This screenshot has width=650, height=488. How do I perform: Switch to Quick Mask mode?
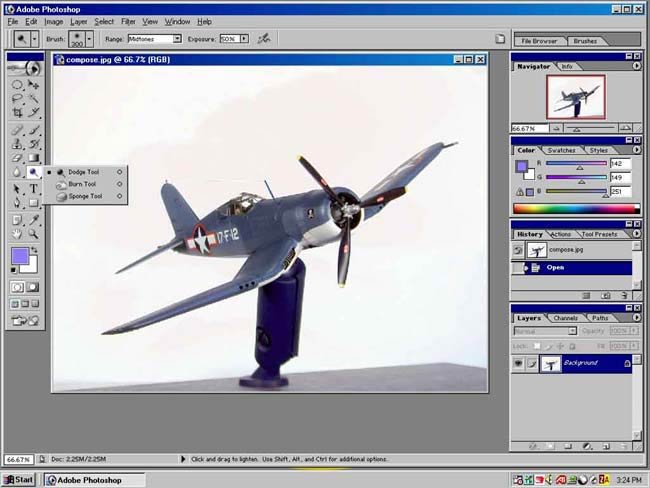(33, 288)
